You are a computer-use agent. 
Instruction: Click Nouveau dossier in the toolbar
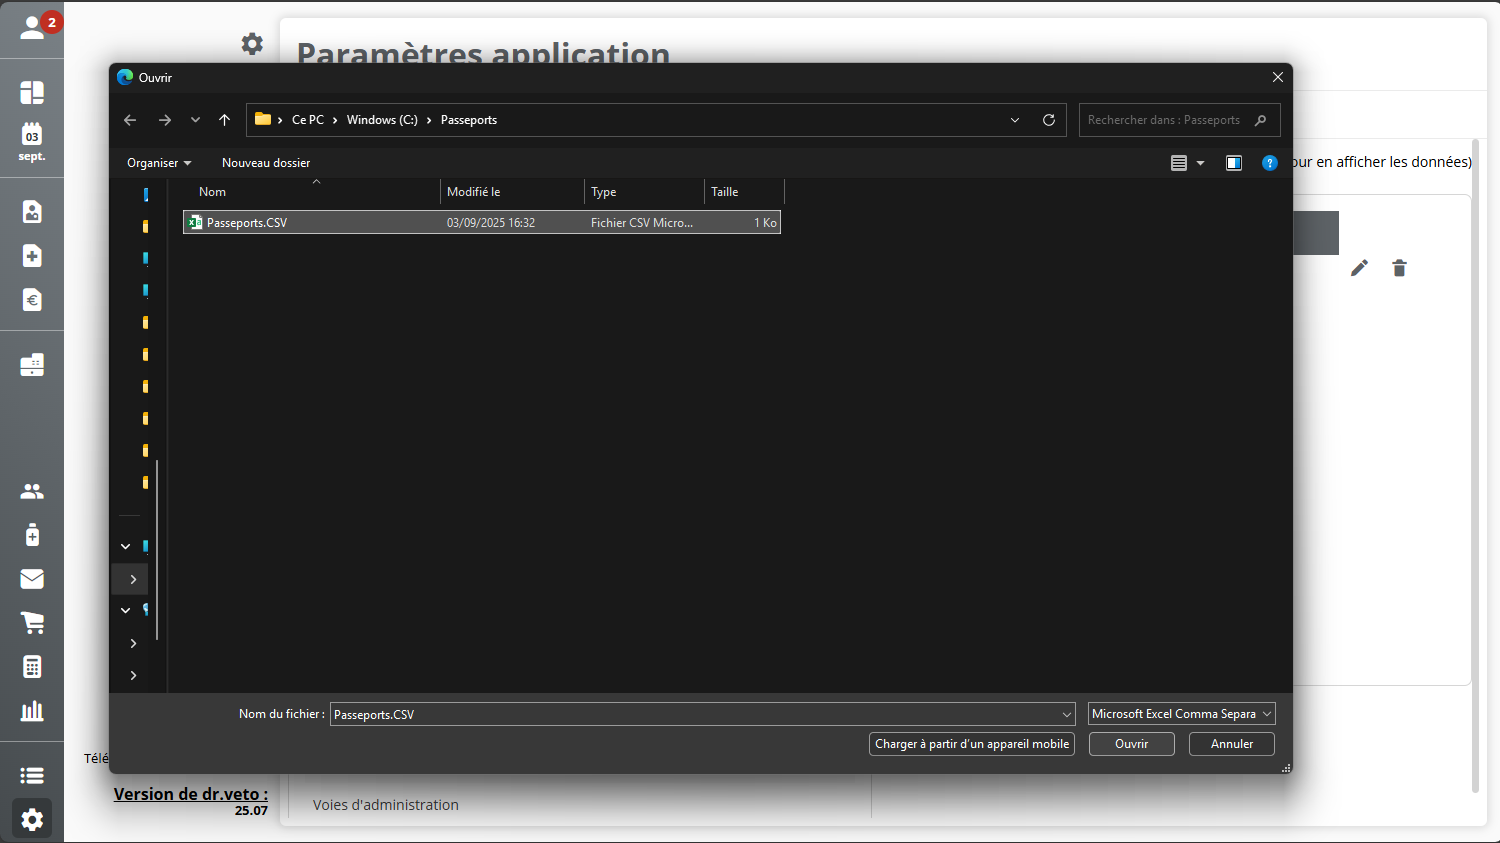coord(266,163)
